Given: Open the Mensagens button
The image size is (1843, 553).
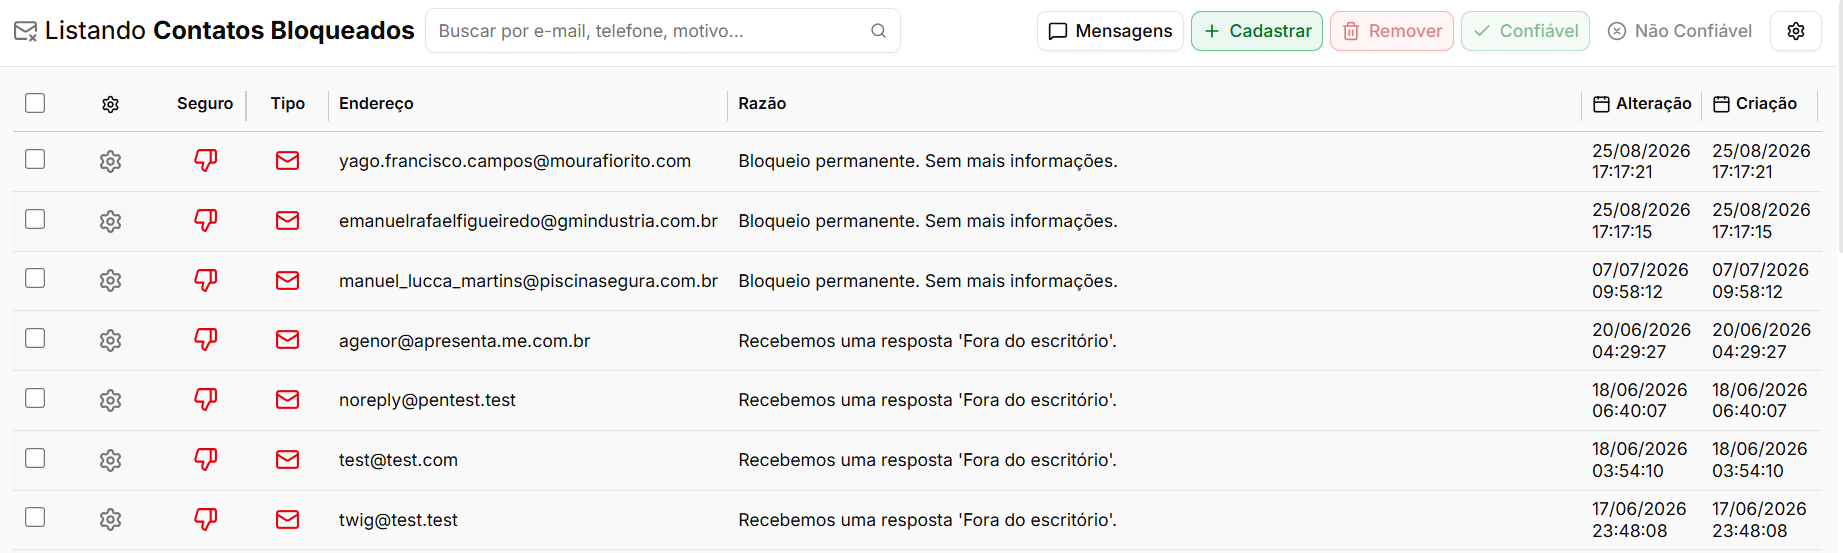Looking at the screenshot, I should point(1110,31).
